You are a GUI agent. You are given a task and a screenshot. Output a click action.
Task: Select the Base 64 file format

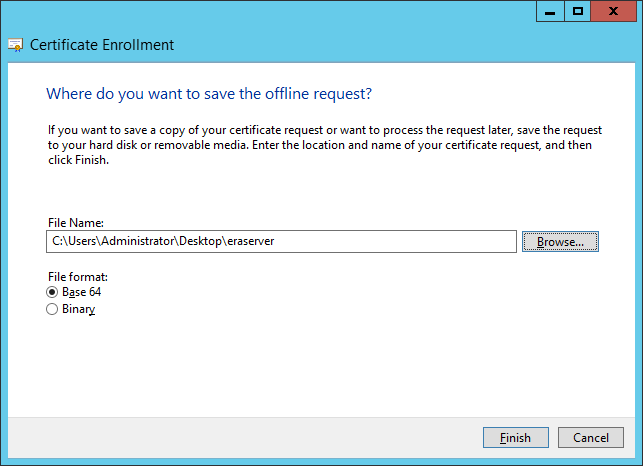coord(53,292)
